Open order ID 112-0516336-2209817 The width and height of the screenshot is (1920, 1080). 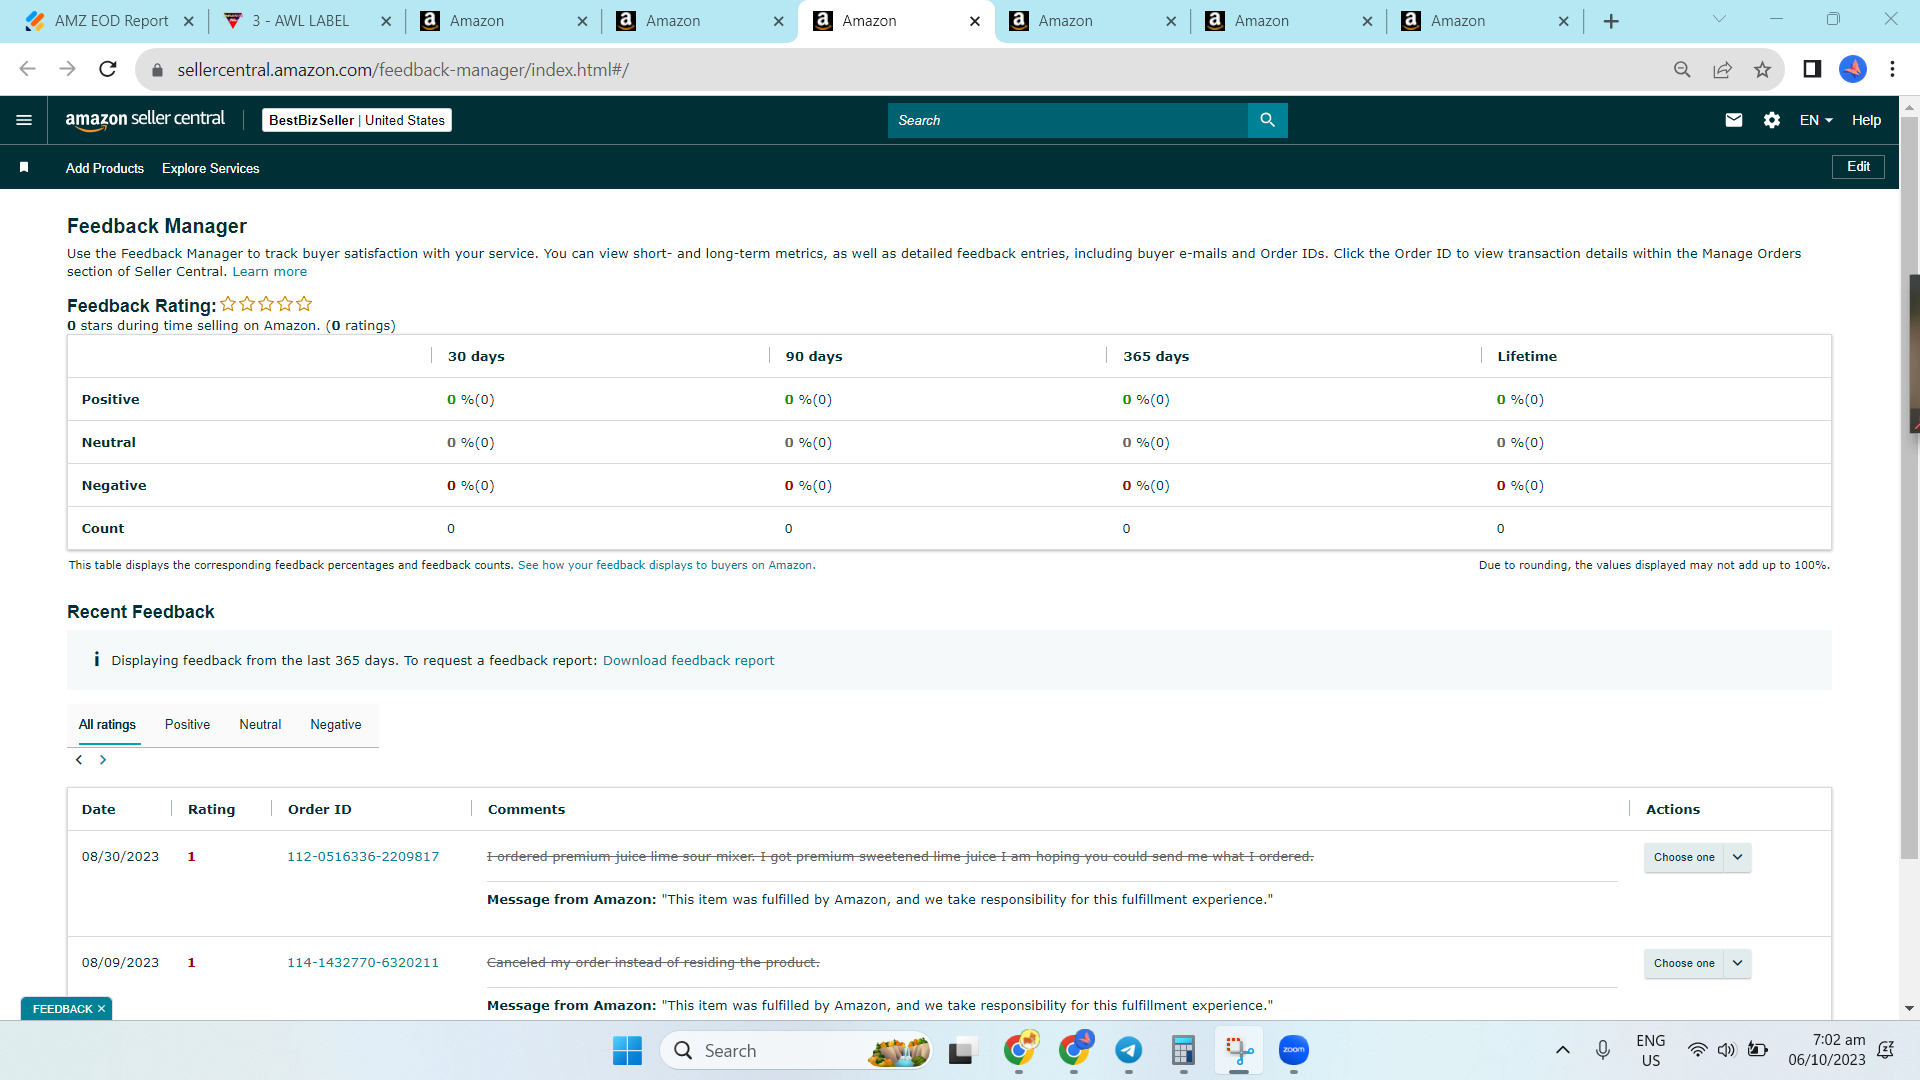click(363, 857)
